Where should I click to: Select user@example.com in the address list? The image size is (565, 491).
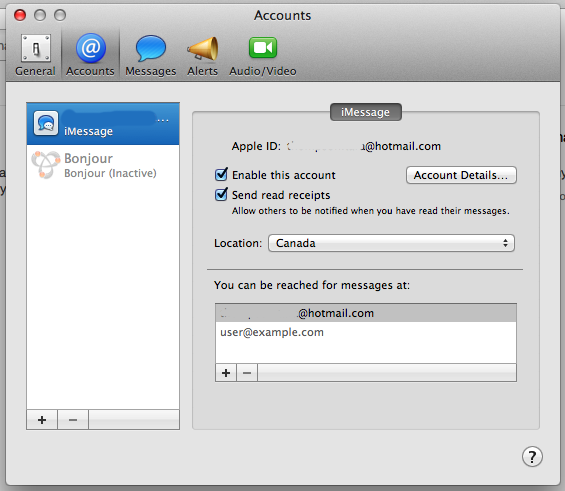click(366, 332)
